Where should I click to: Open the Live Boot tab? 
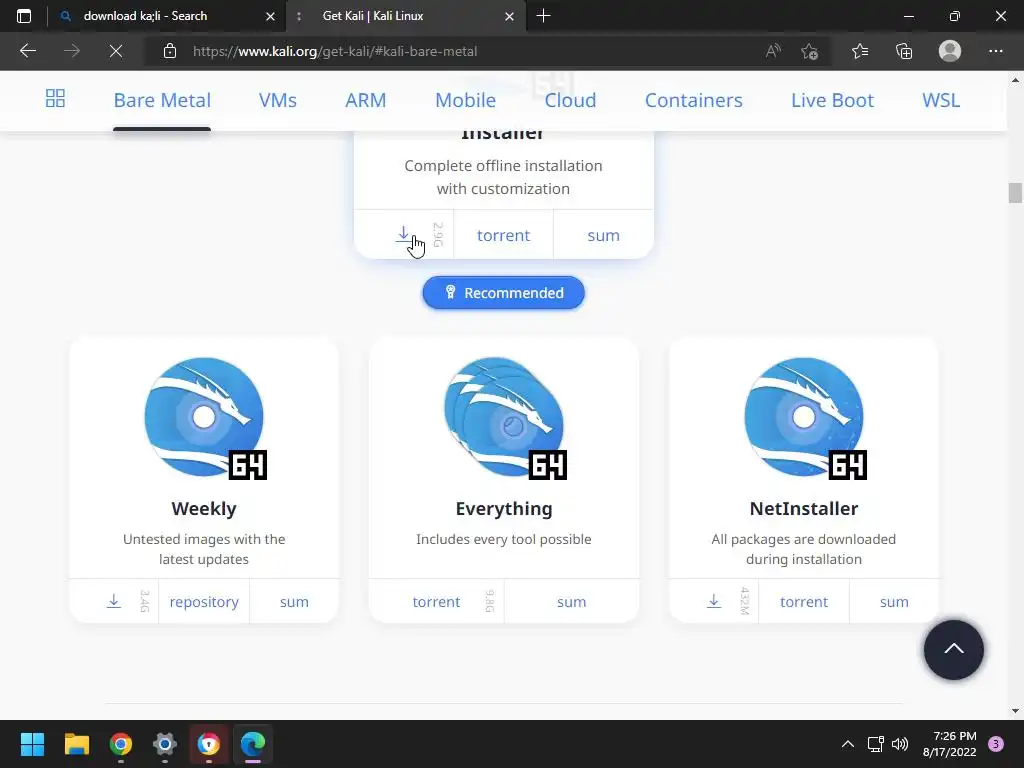(832, 100)
